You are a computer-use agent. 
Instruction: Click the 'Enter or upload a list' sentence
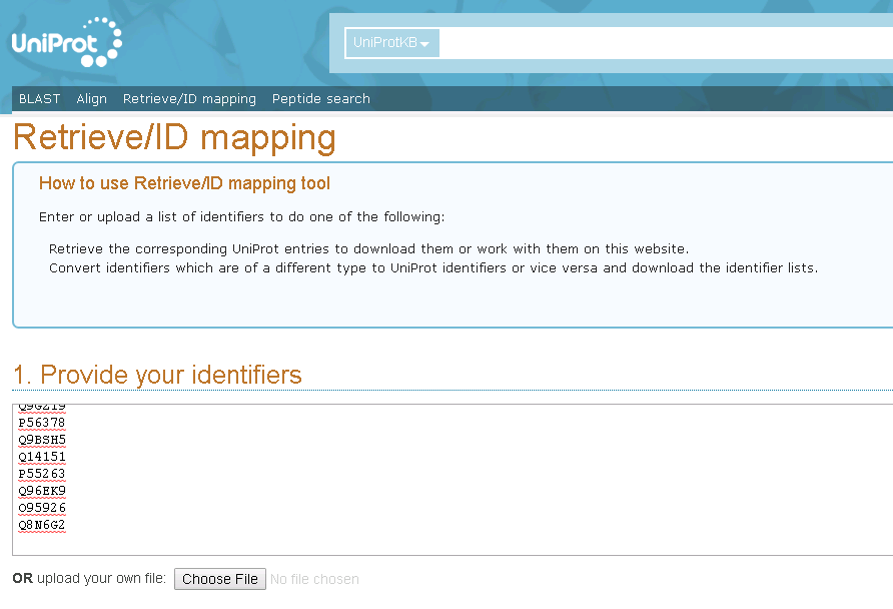[x=241, y=217]
